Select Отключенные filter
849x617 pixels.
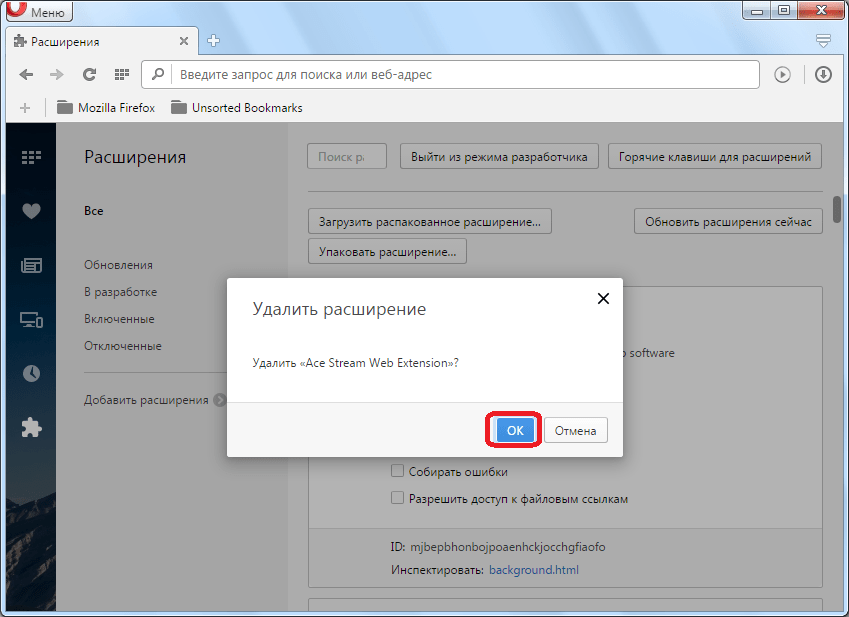123,346
